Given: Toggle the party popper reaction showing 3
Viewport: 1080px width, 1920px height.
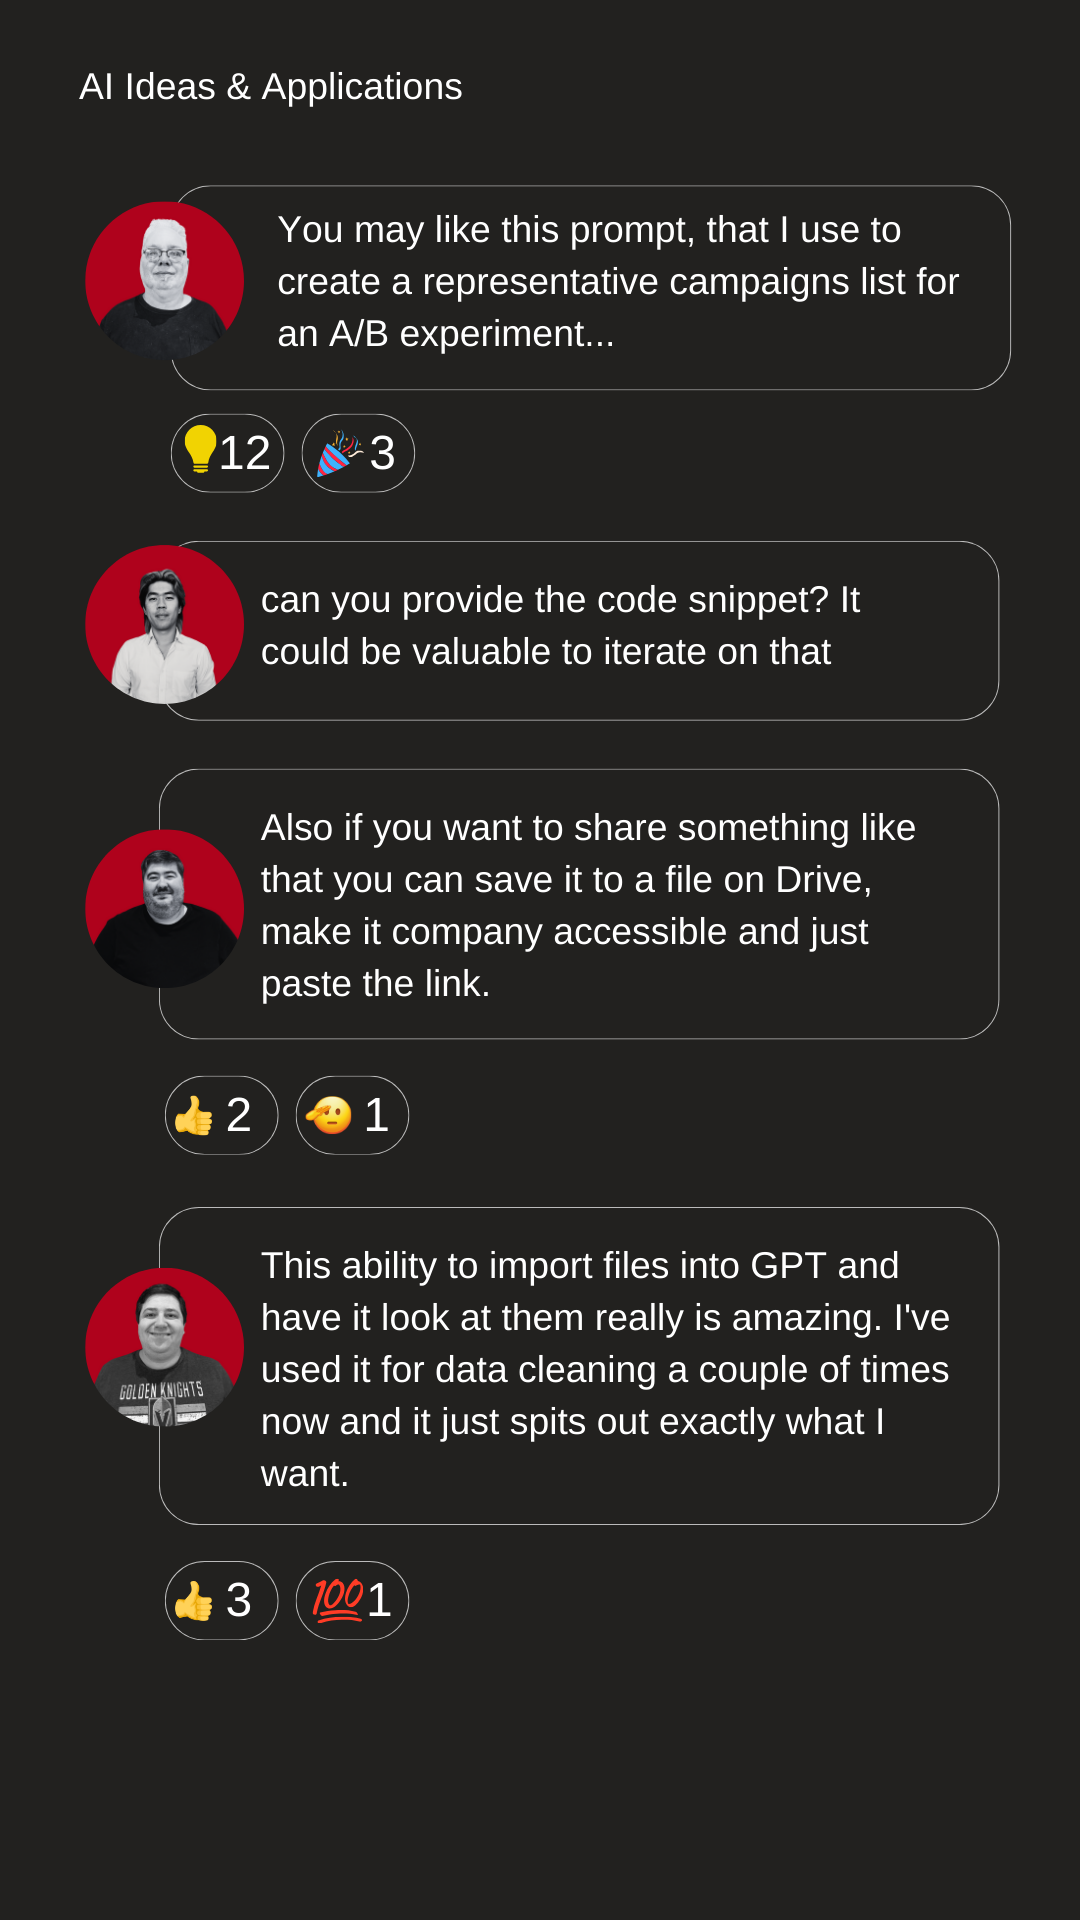Looking at the screenshot, I should coord(358,453).
